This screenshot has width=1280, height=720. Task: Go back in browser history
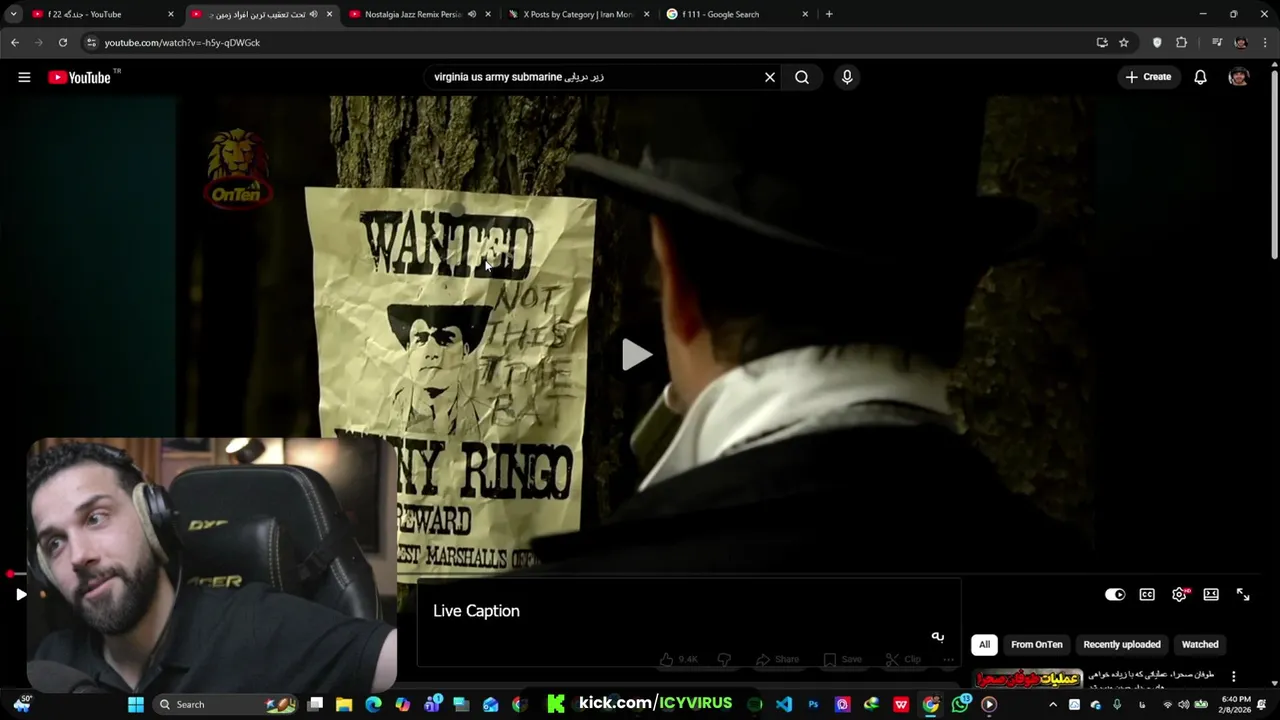coord(14,42)
